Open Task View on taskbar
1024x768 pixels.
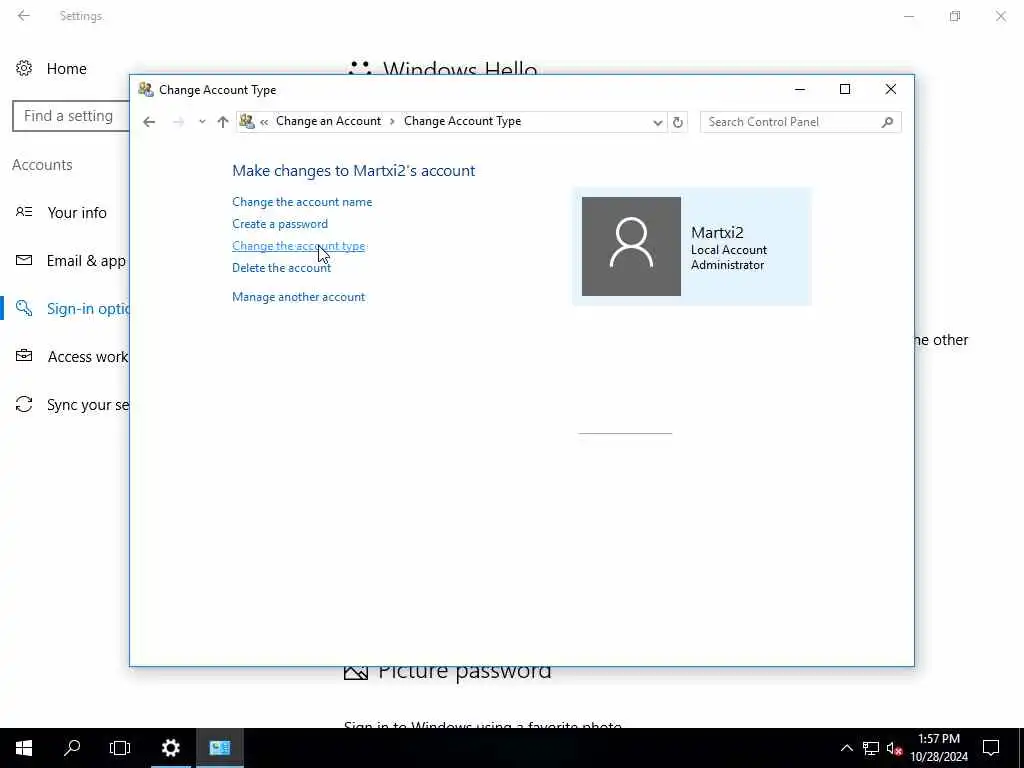[120, 748]
